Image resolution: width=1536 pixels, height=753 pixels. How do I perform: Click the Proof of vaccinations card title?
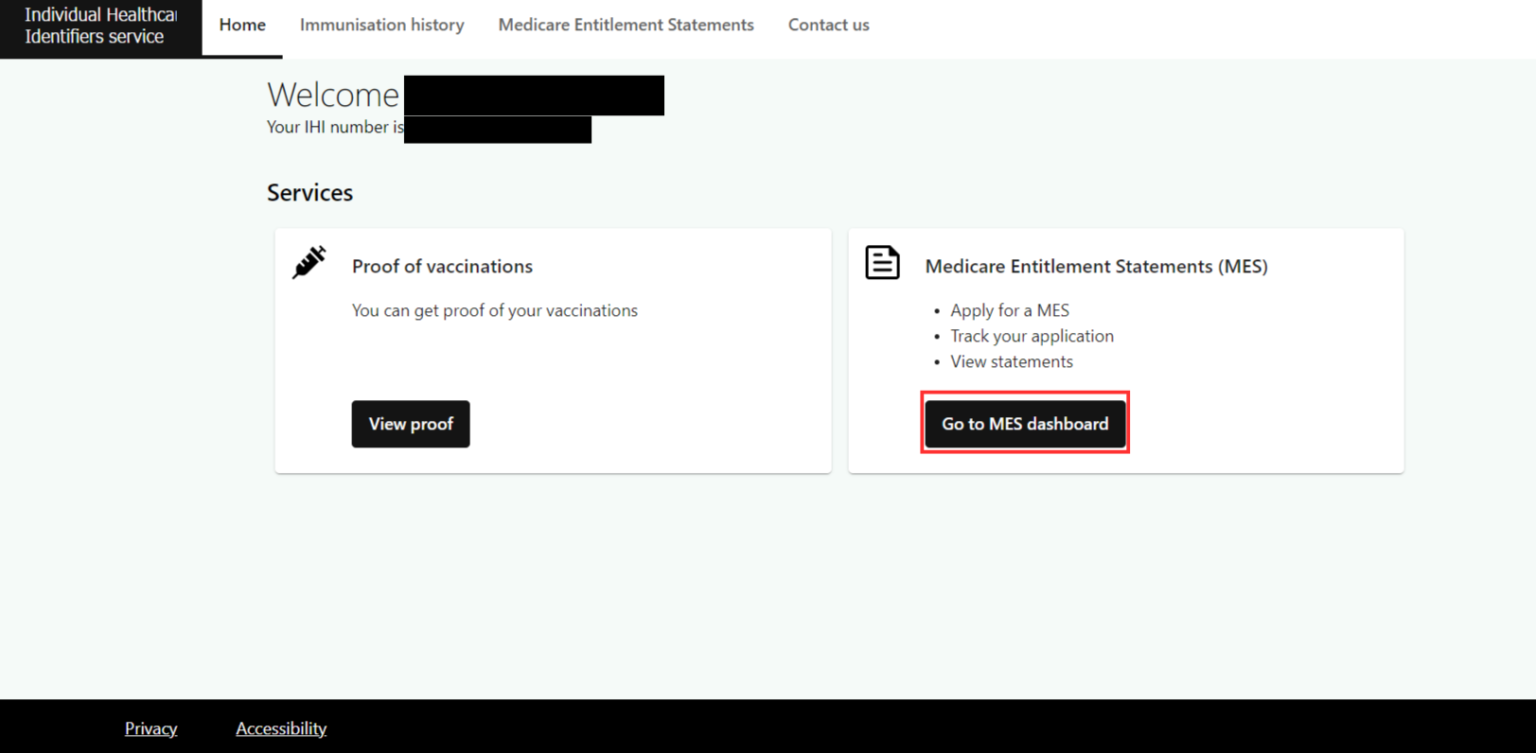pos(442,266)
